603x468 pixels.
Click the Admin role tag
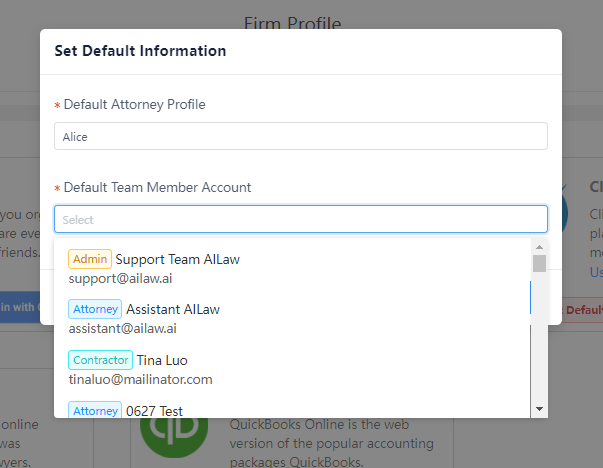(90, 259)
